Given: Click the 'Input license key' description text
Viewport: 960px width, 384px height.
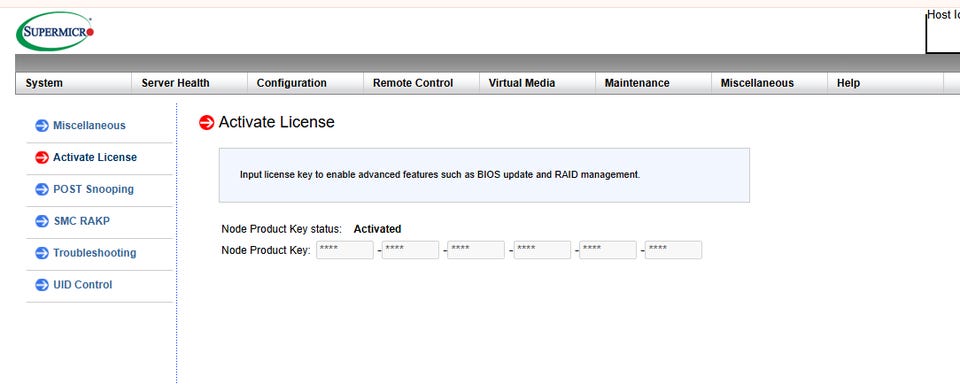Looking at the screenshot, I should click(x=440, y=175).
